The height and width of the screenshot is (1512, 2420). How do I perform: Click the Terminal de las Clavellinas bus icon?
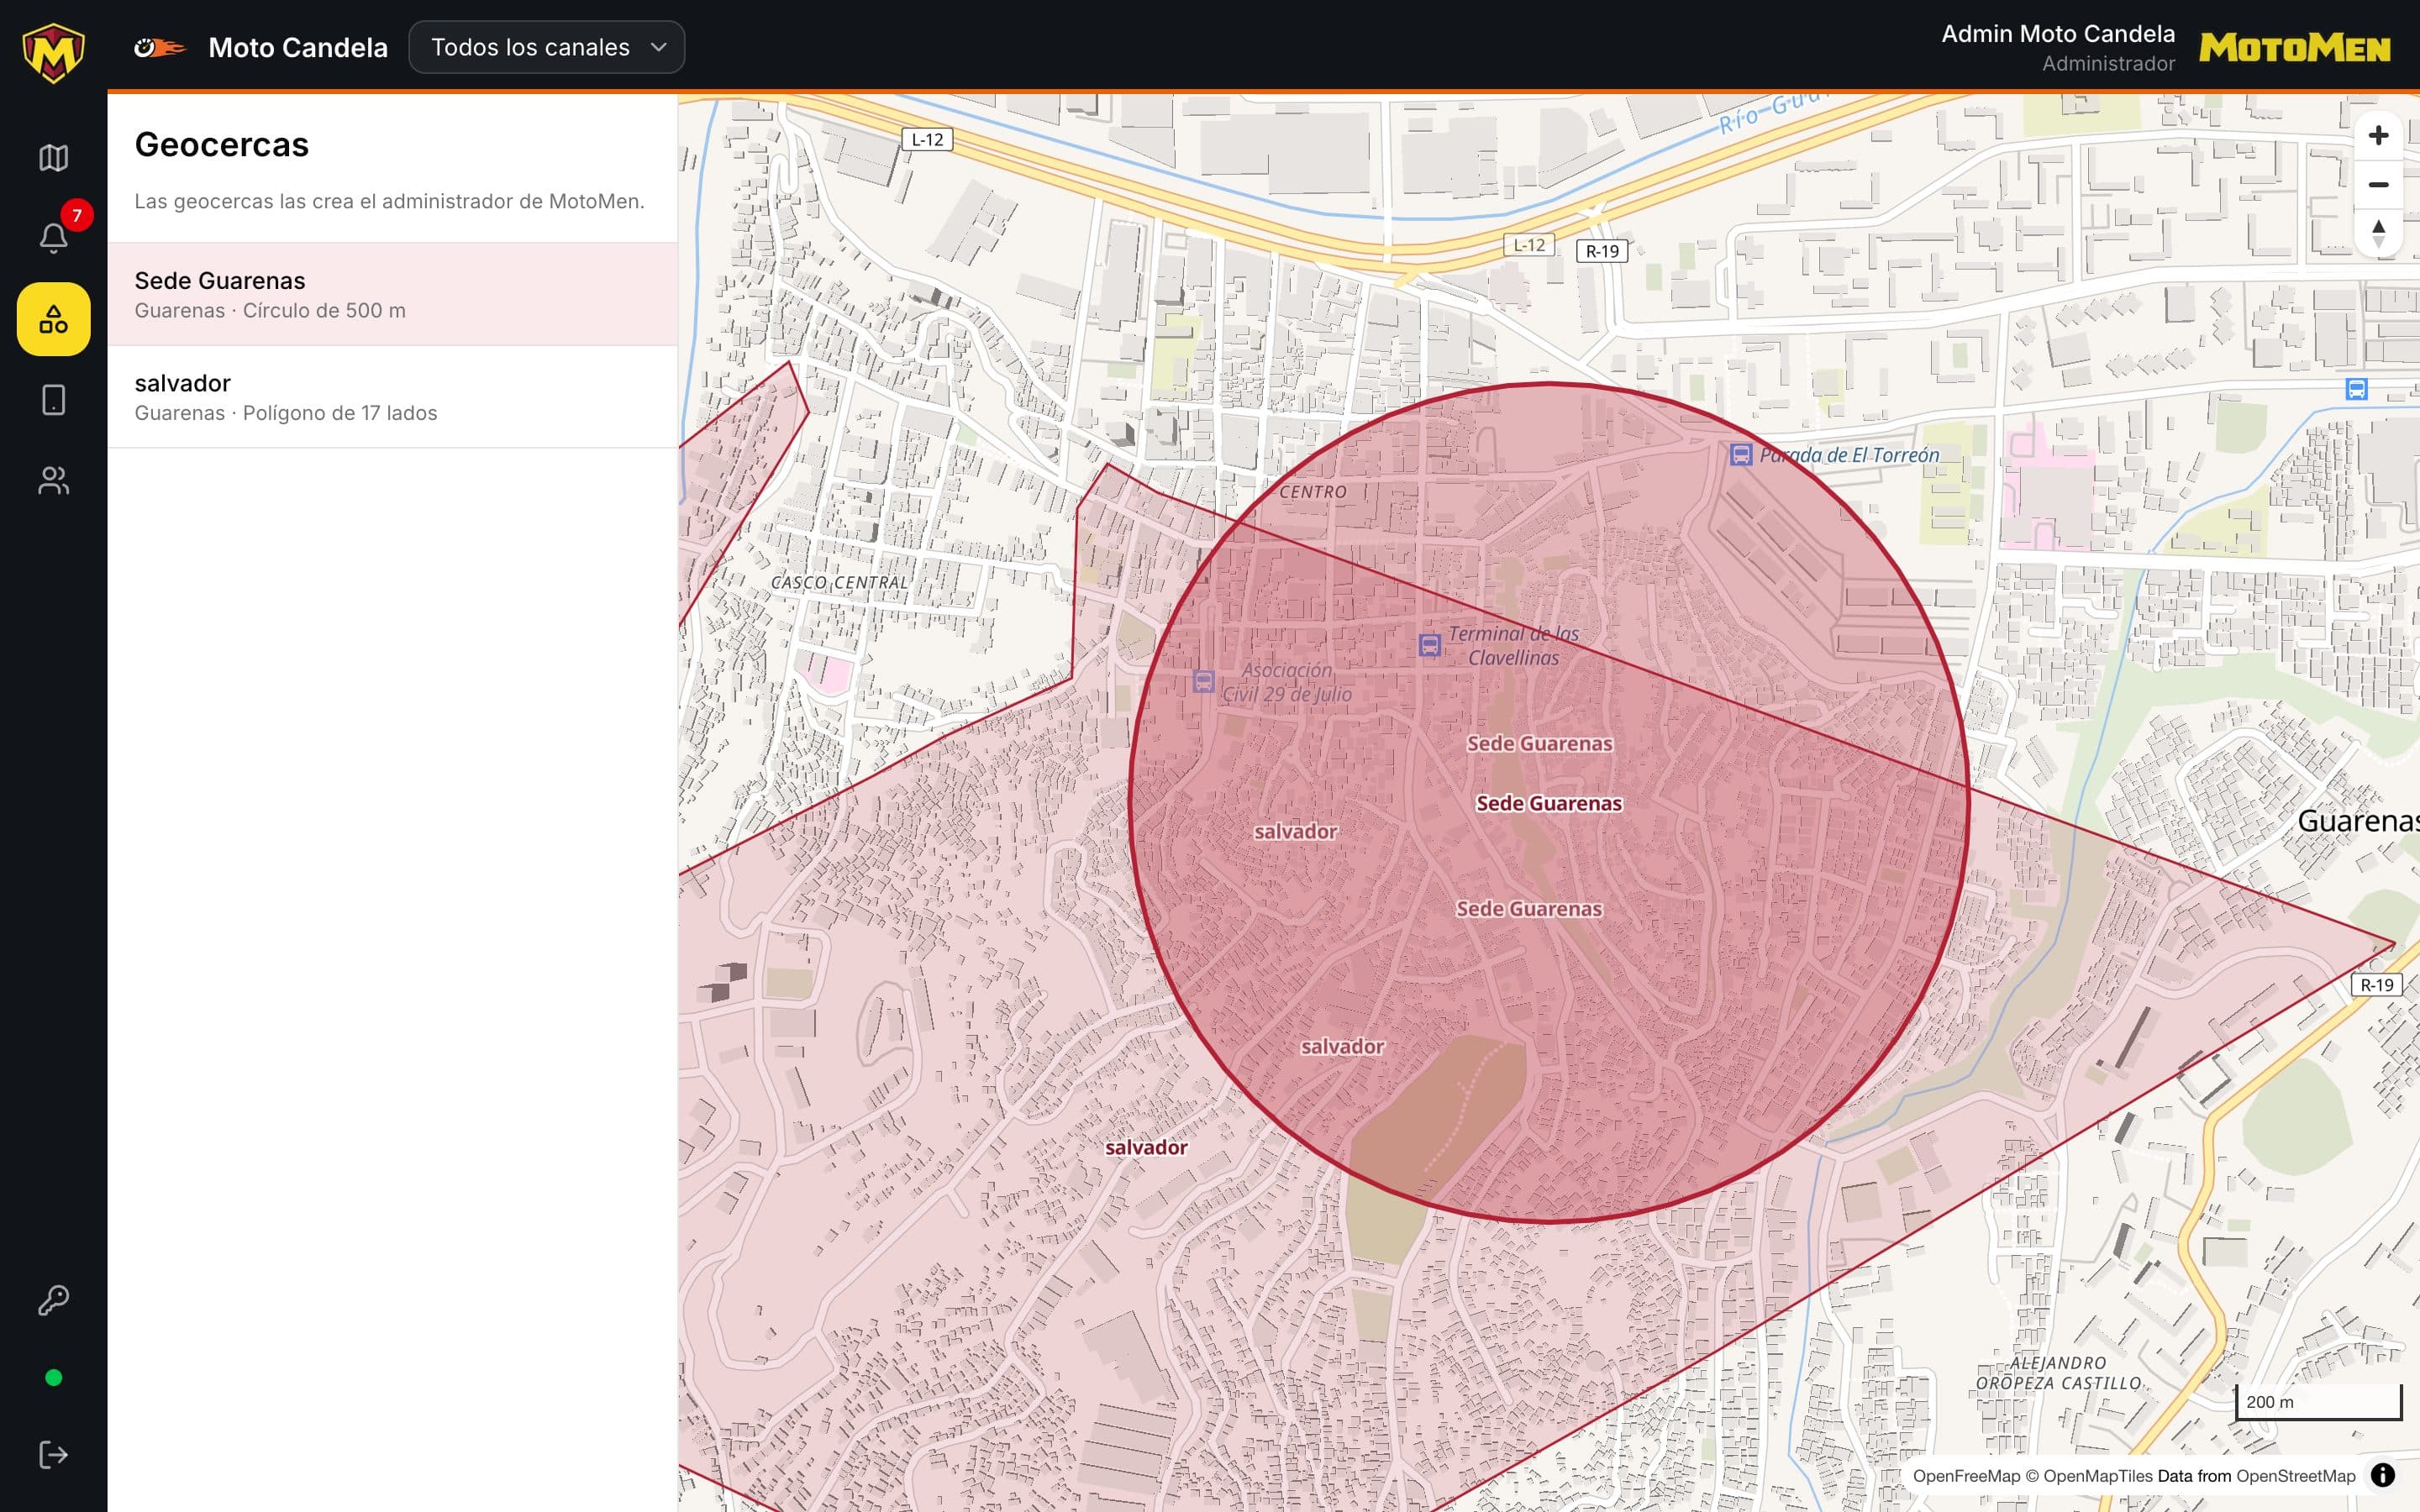pyautogui.click(x=1430, y=645)
